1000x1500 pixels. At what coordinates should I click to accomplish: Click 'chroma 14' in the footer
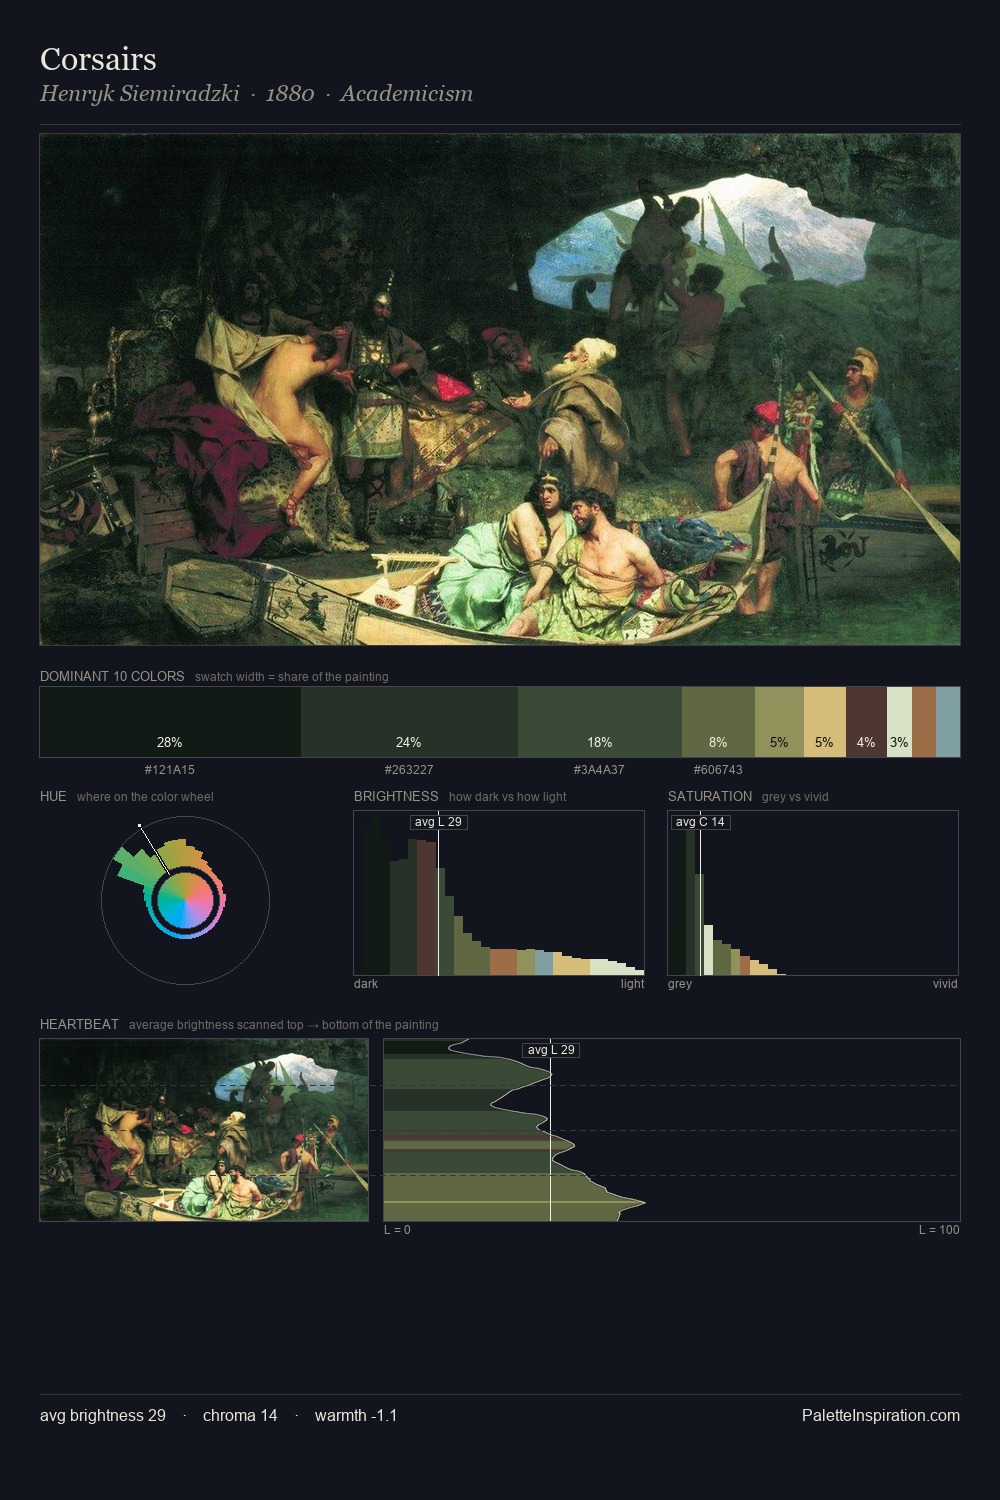tap(240, 1415)
